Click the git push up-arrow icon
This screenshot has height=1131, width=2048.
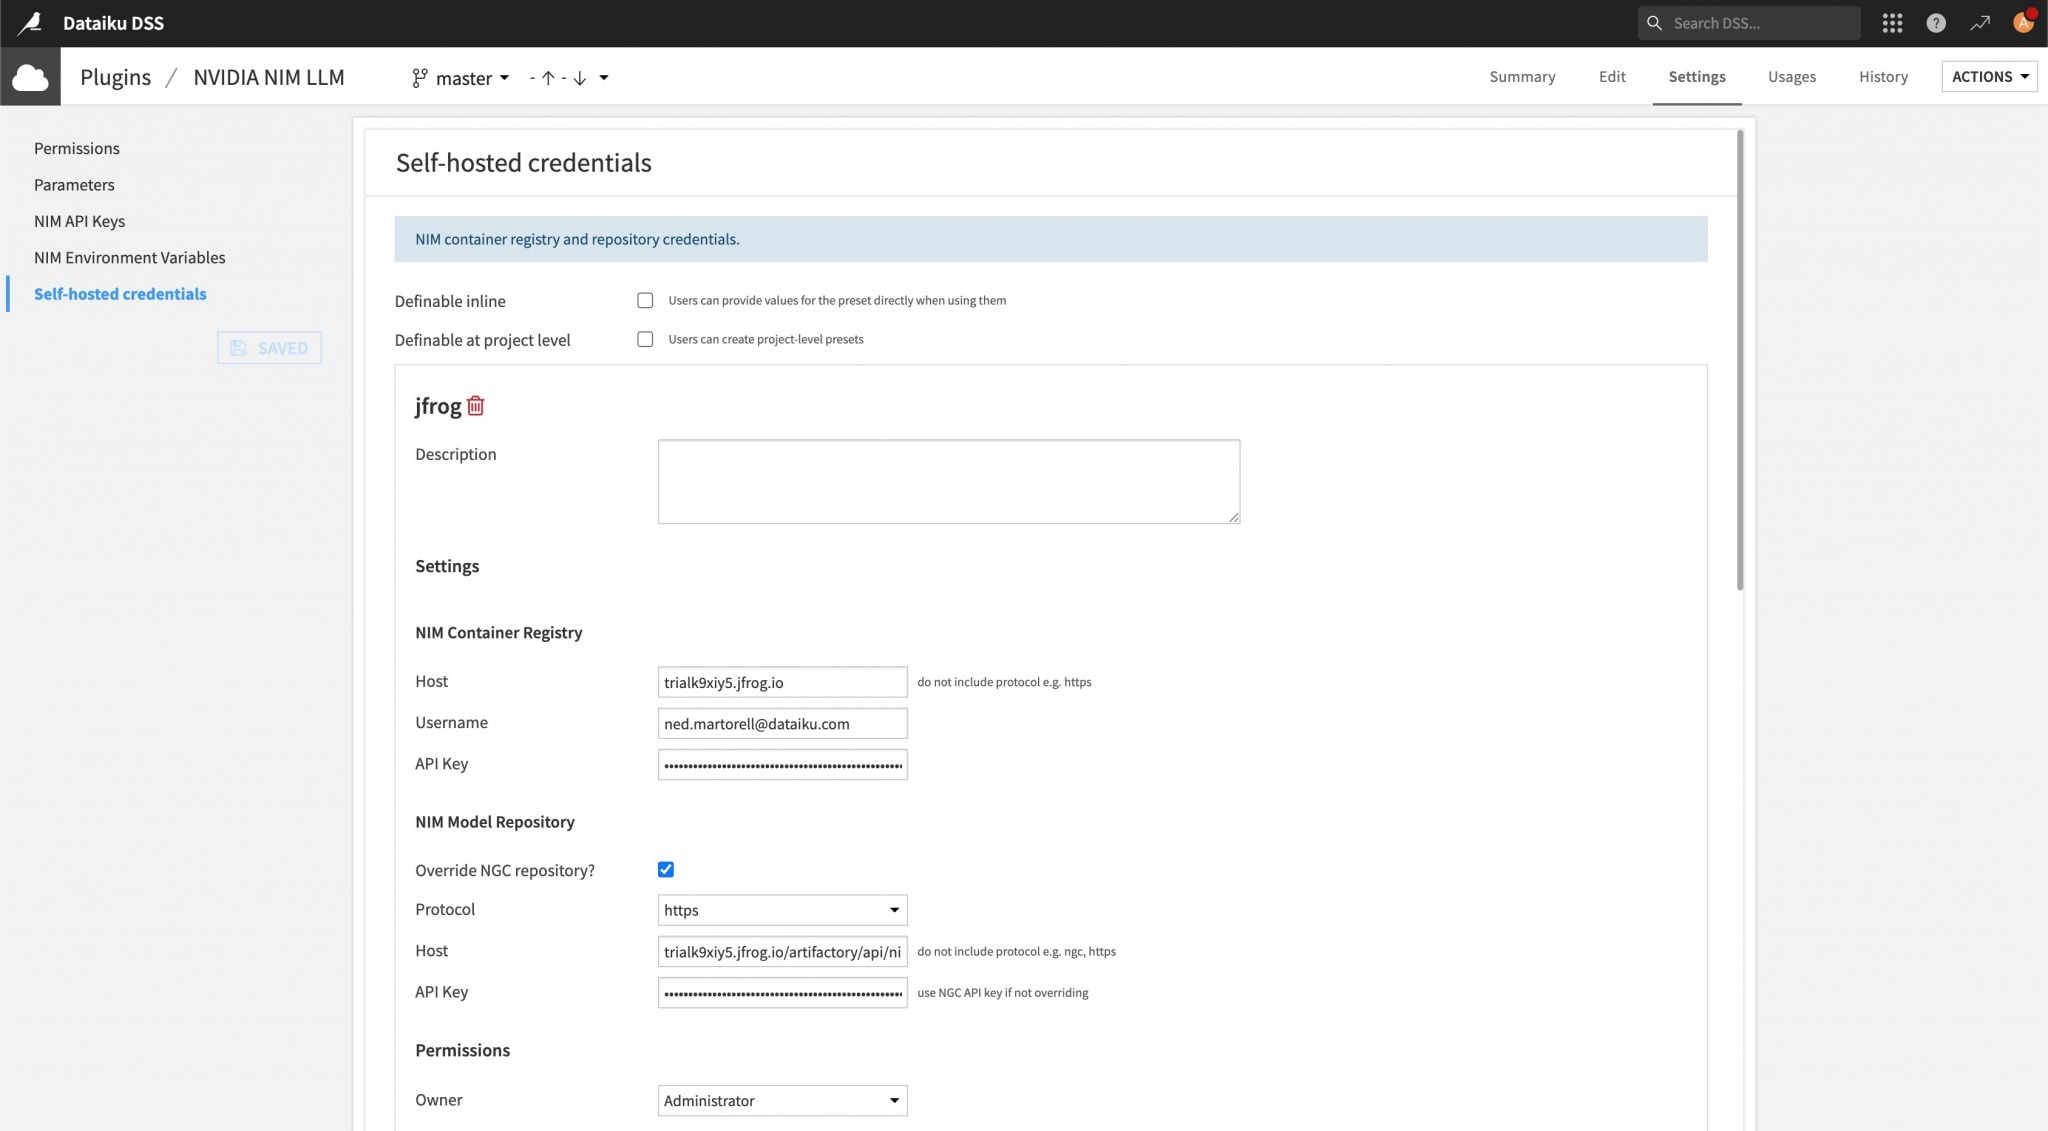pyautogui.click(x=548, y=78)
